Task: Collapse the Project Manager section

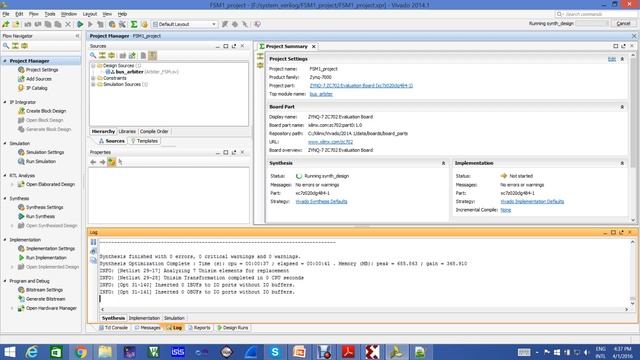Action: tap(5, 61)
